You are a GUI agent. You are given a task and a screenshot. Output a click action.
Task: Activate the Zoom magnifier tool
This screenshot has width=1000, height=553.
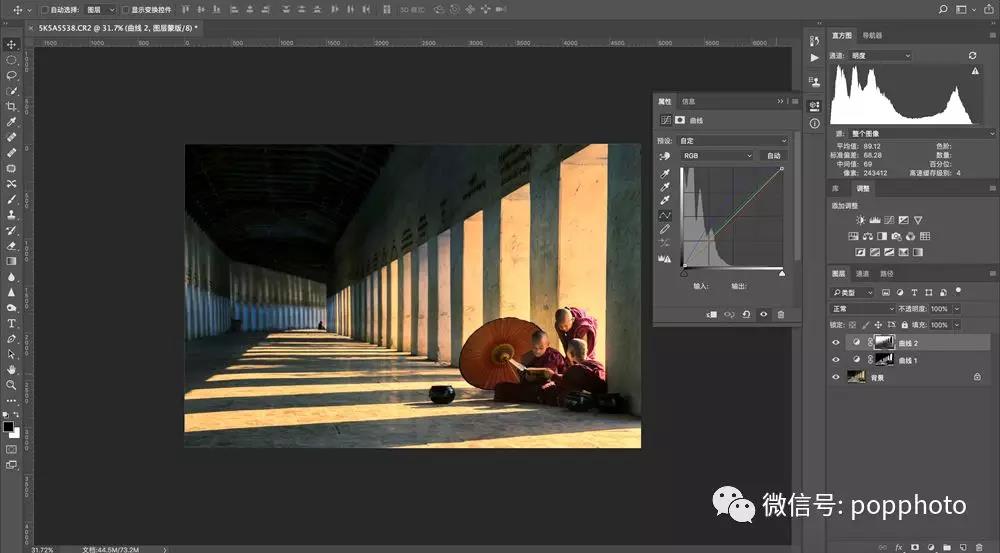click(x=11, y=384)
